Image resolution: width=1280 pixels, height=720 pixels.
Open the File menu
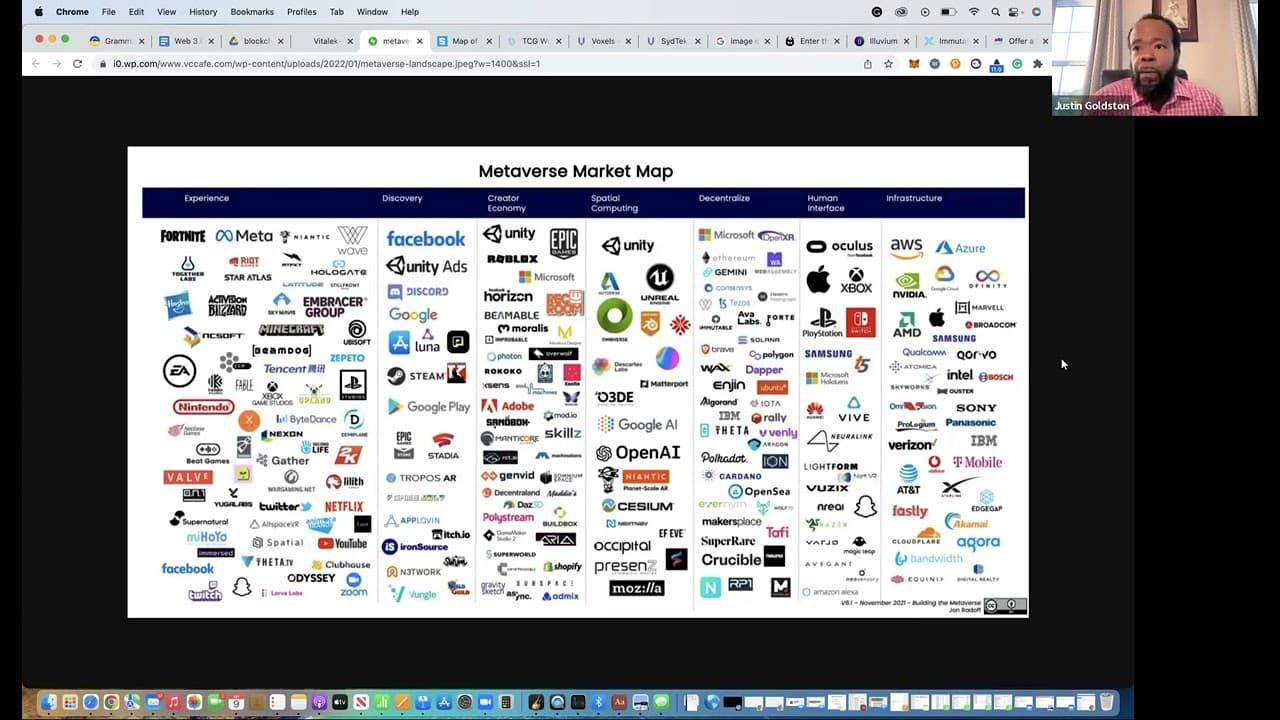pyautogui.click(x=108, y=12)
